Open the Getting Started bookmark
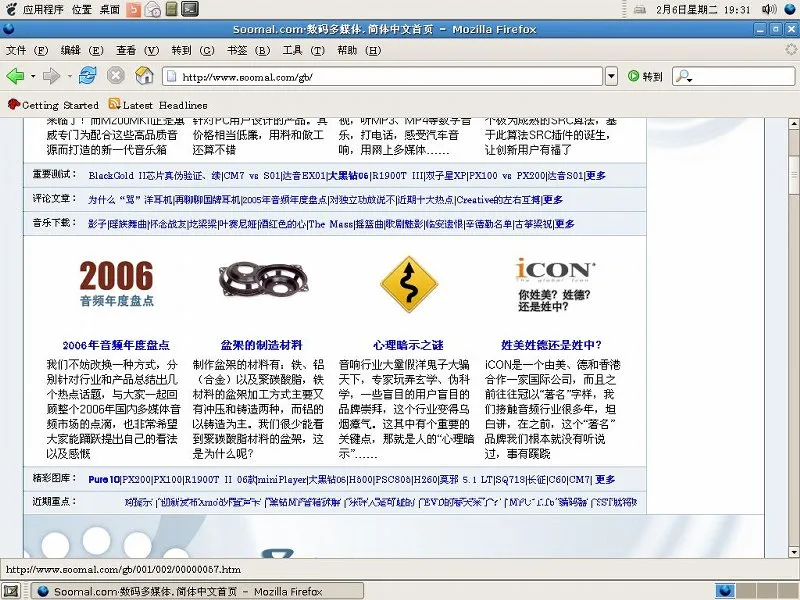 click(53, 105)
